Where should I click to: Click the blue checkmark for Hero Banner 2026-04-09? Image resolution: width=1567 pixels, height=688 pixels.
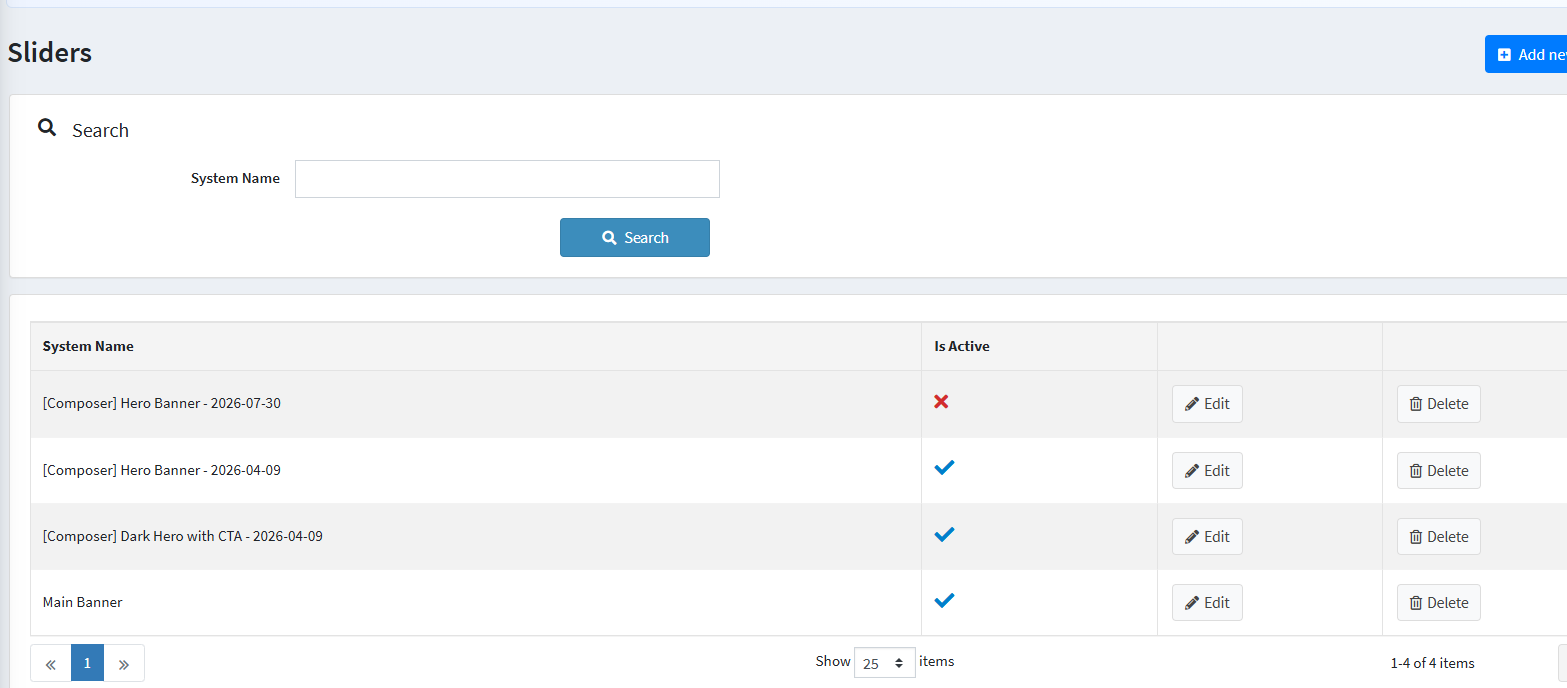pyautogui.click(x=944, y=467)
